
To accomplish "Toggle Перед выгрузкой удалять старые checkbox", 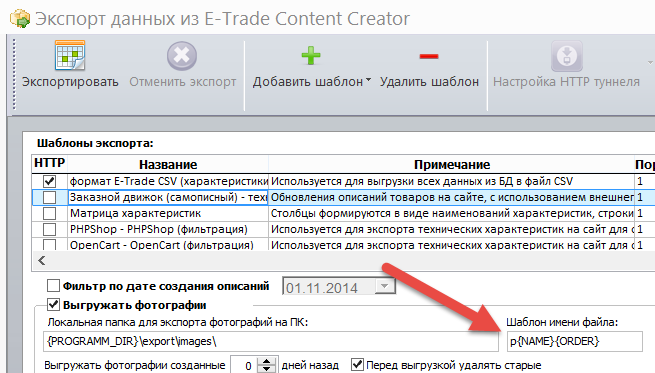I will point(357,365).
